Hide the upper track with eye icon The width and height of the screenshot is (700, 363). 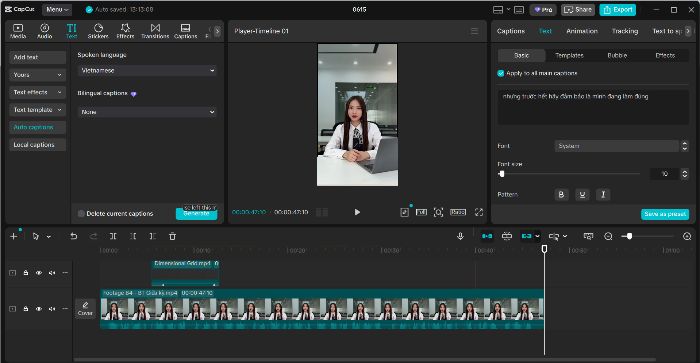(39, 273)
